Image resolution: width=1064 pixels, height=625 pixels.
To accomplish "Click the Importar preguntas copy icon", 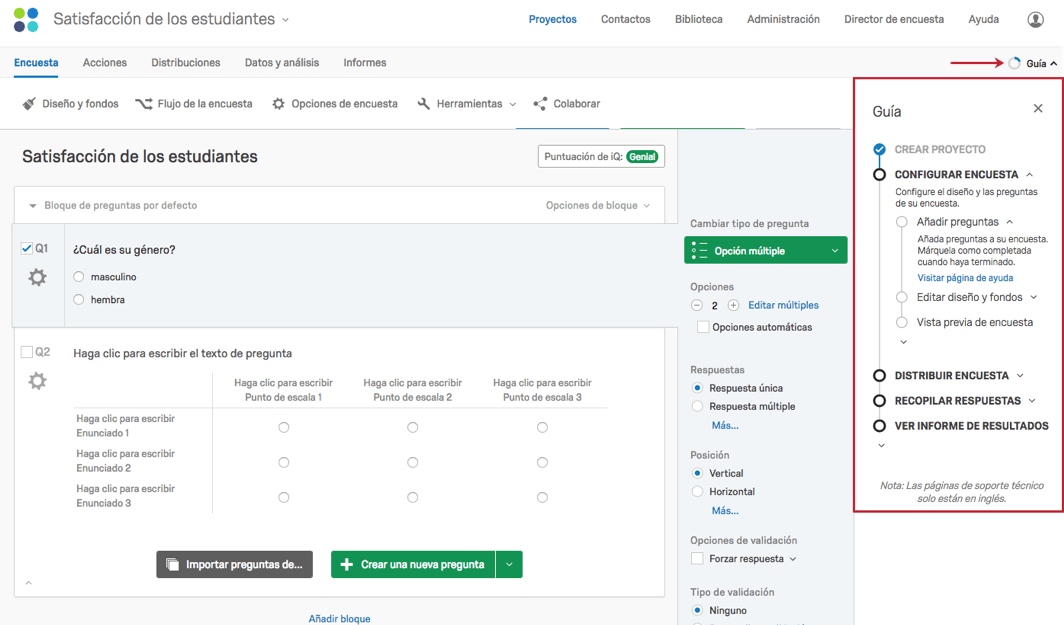I will 172,565.
